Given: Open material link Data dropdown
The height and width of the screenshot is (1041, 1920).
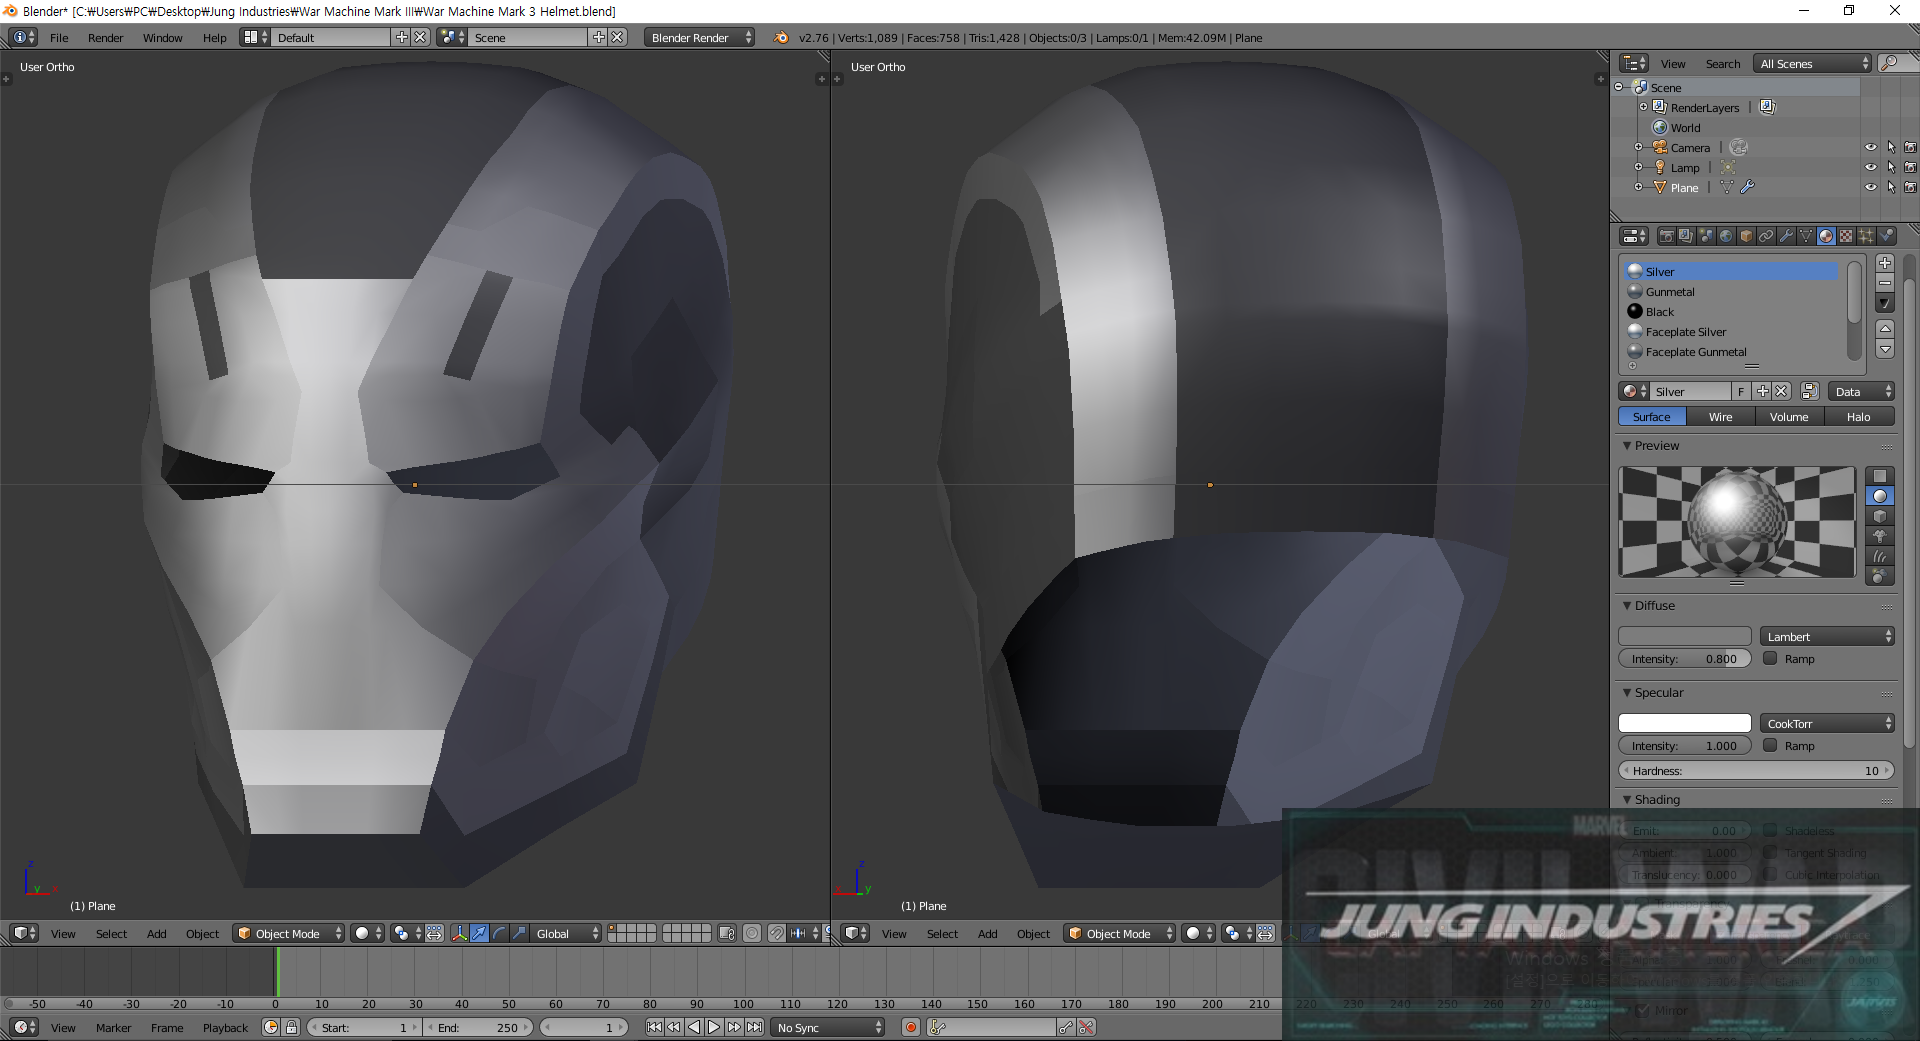Looking at the screenshot, I should point(1862,391).
